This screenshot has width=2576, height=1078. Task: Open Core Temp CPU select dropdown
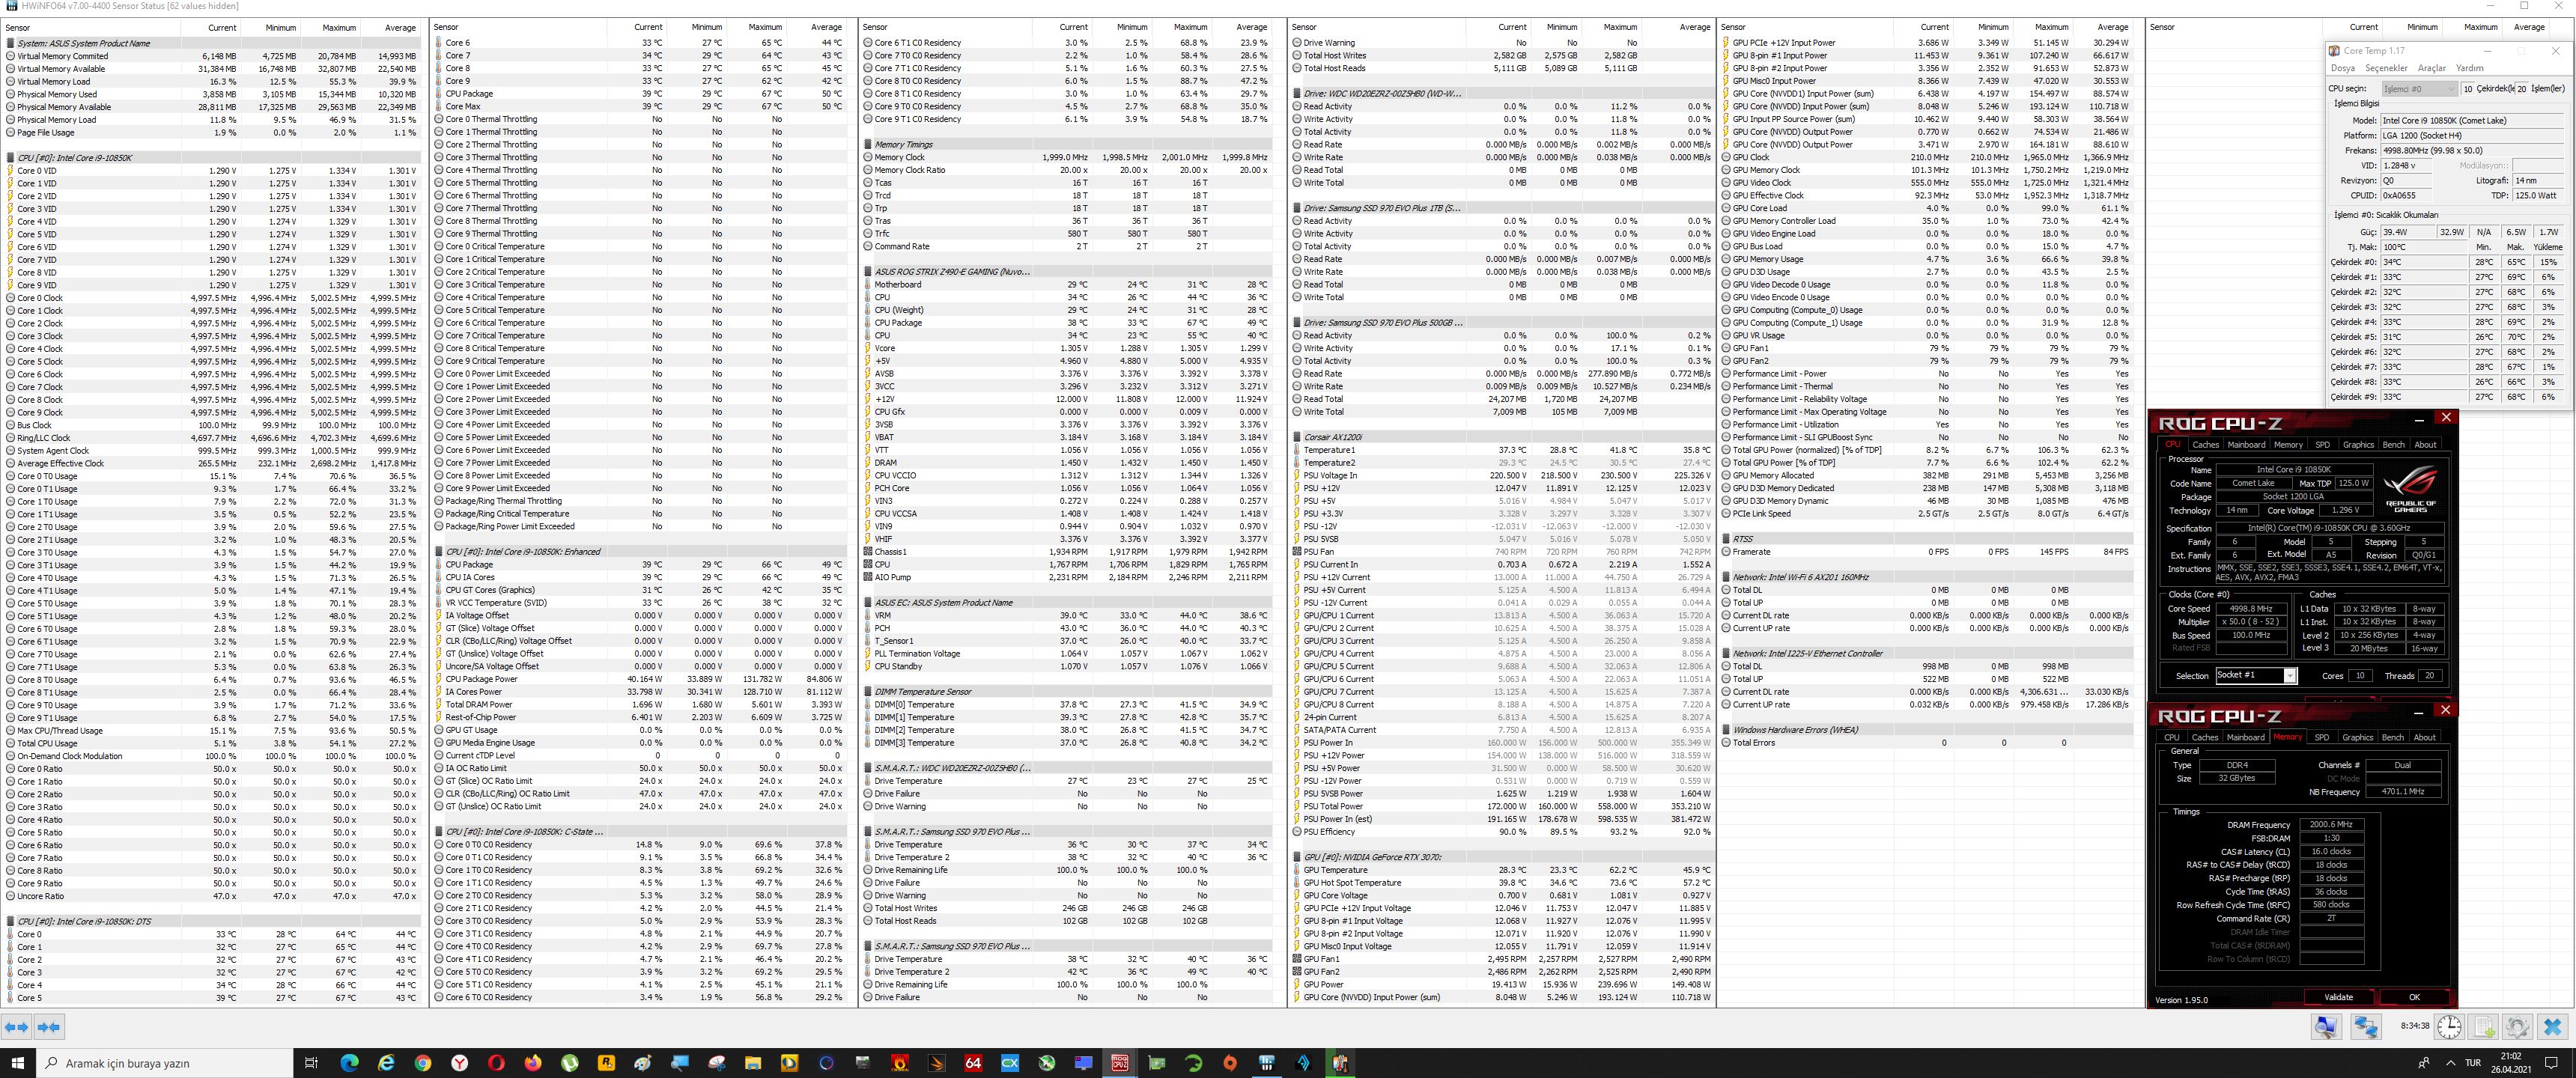pyautogui.click(x=2417, y=88)
